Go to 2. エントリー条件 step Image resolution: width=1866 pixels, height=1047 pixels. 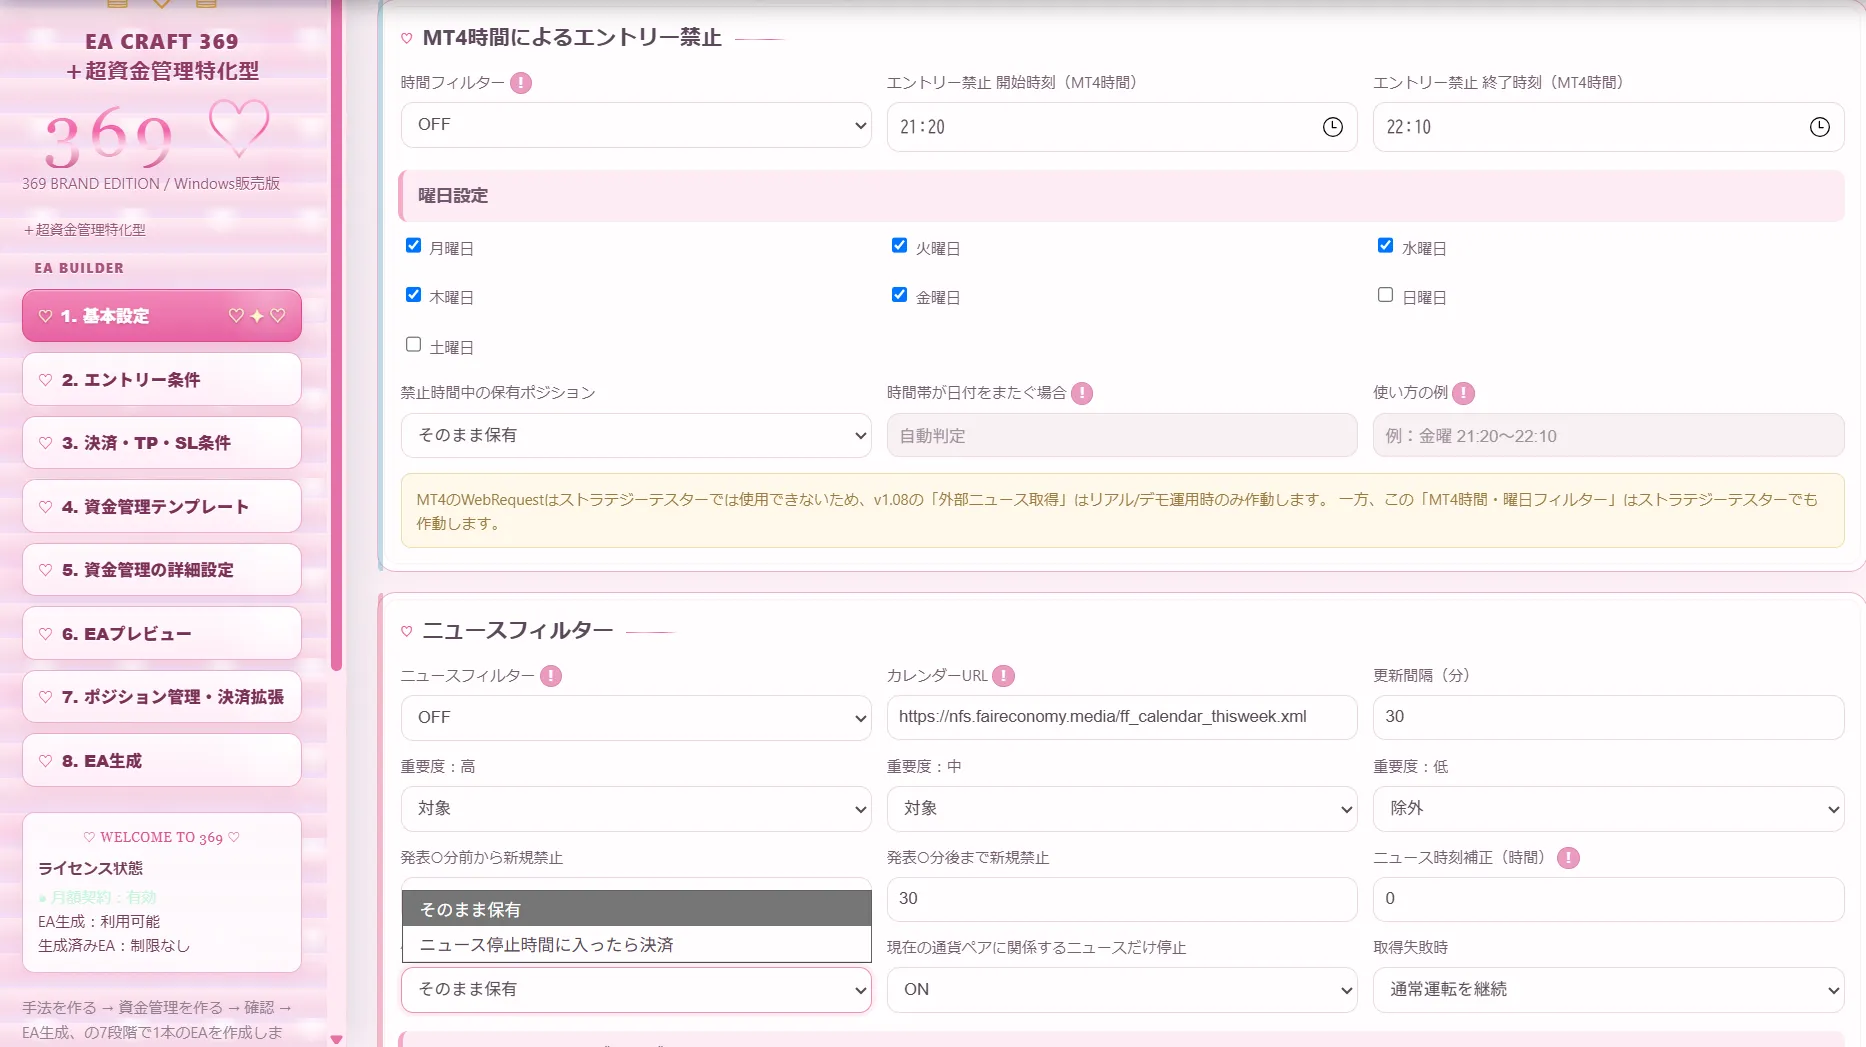coord(162,380)
